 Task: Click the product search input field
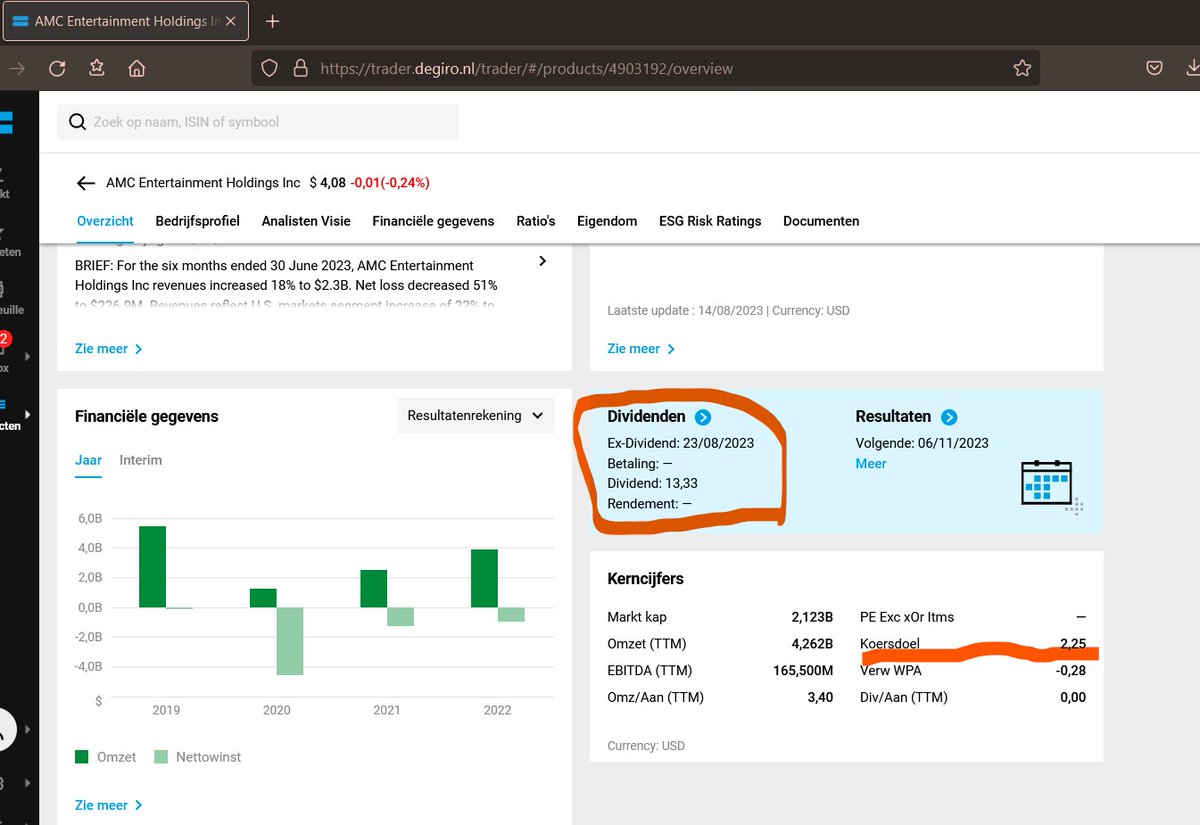point(258,122)
